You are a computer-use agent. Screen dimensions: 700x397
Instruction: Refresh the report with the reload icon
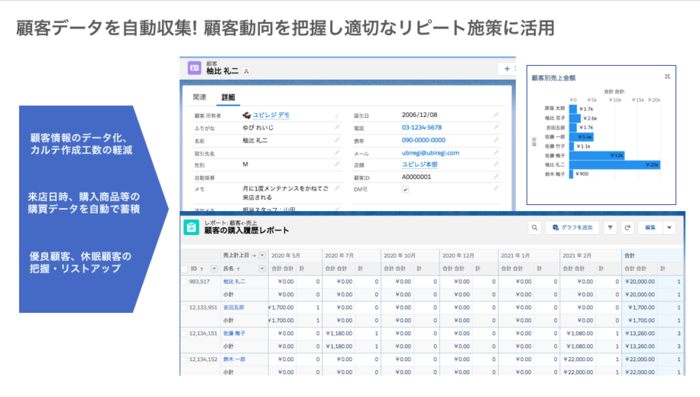627,228
